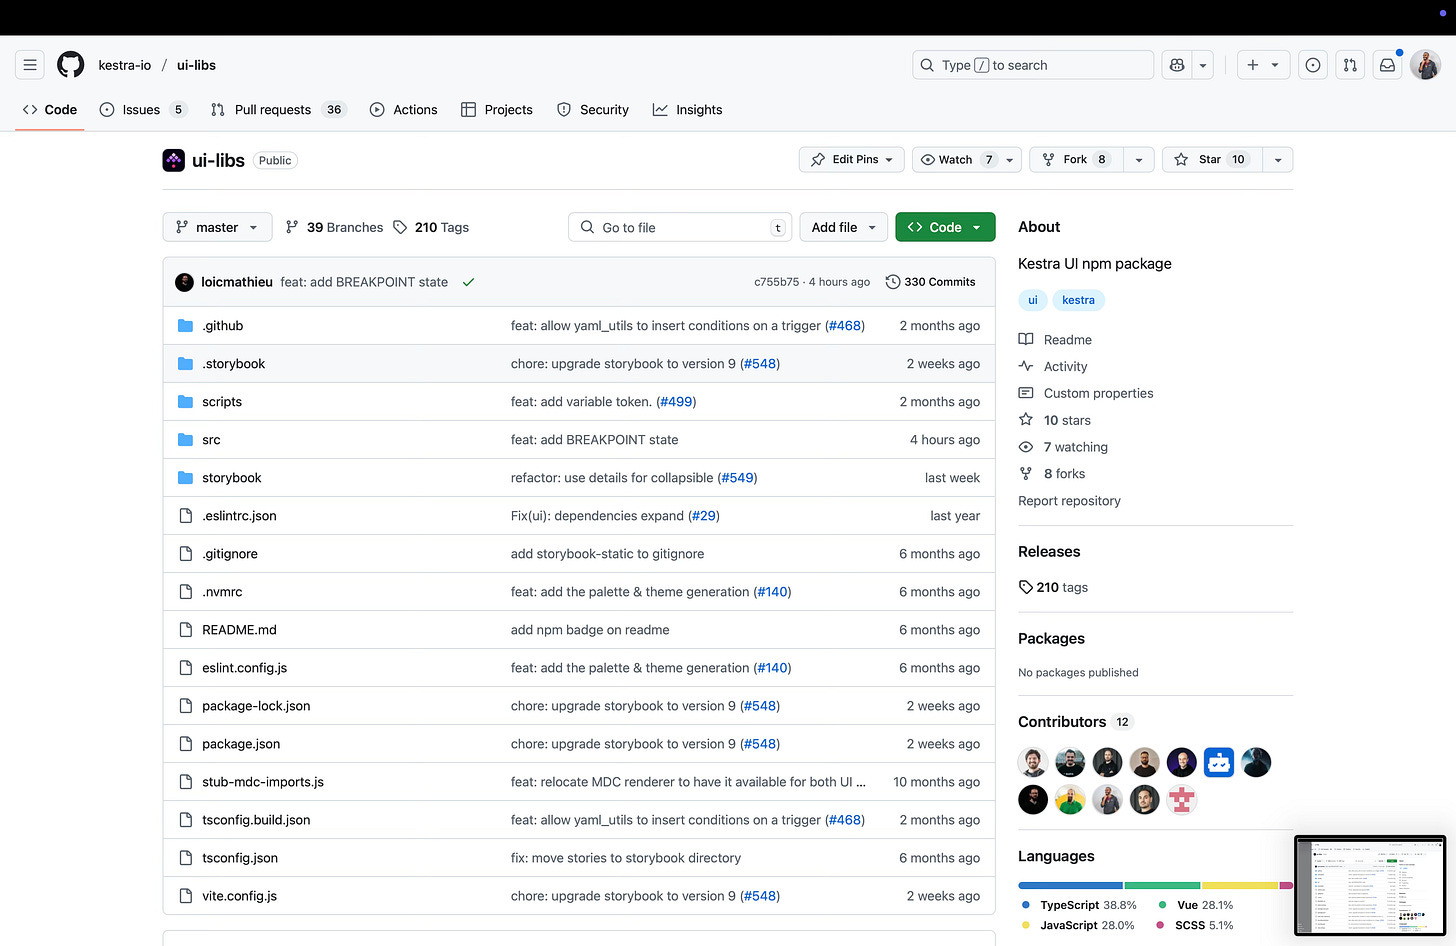This screenshot has width=1456, height=946.
Task: Open the Projects tab
Action: tap(497, 110)
